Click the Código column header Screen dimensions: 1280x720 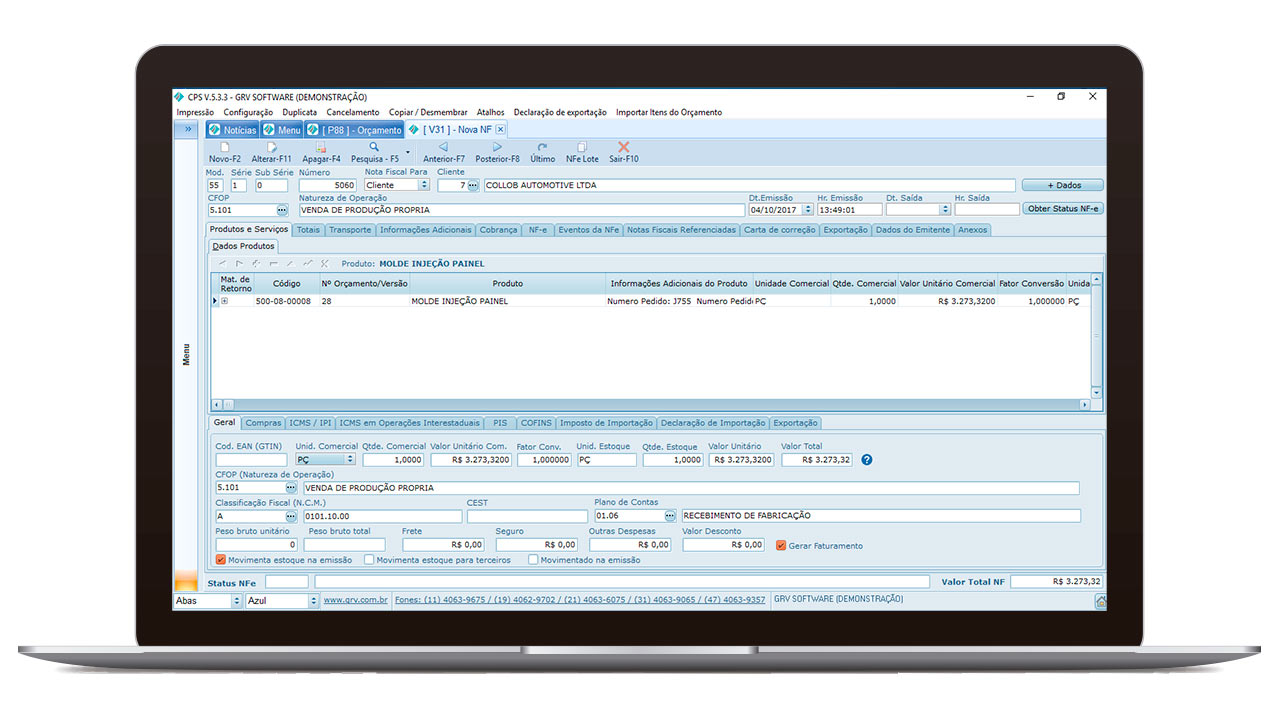[x=286, y=284]
